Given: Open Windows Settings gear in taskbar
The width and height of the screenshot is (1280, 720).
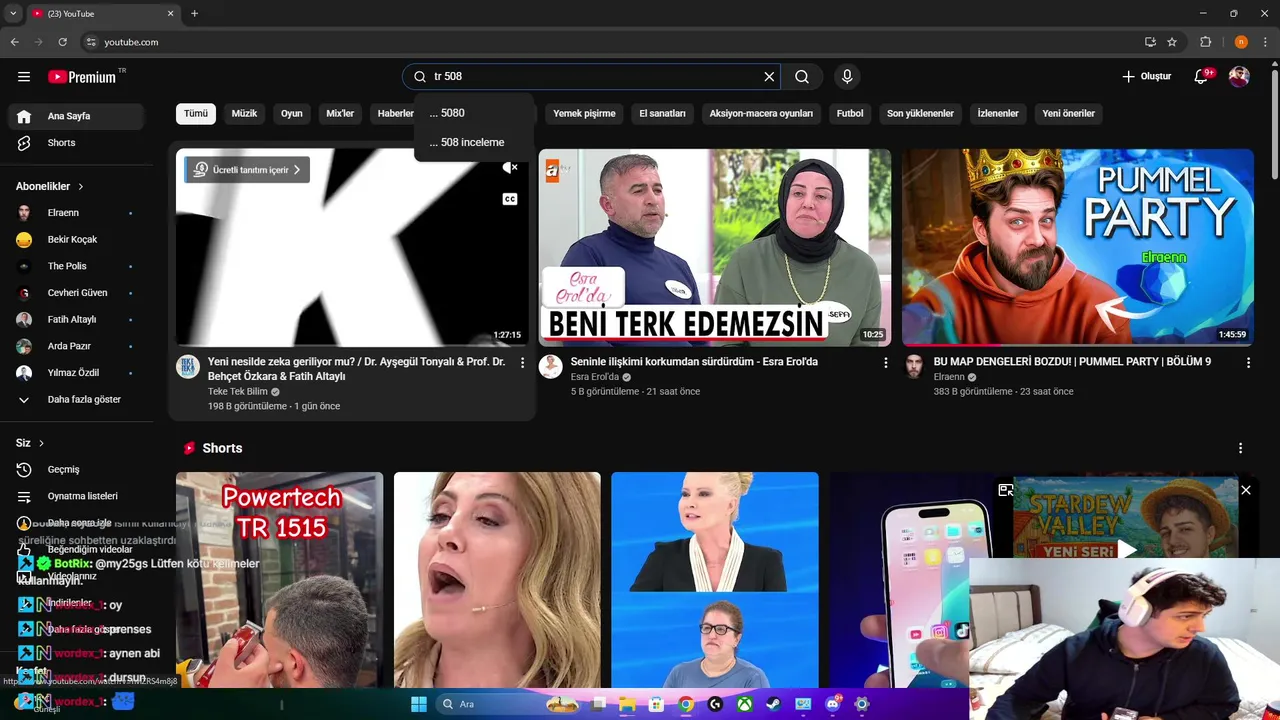Looking at the screenshot, I should 862,704.
